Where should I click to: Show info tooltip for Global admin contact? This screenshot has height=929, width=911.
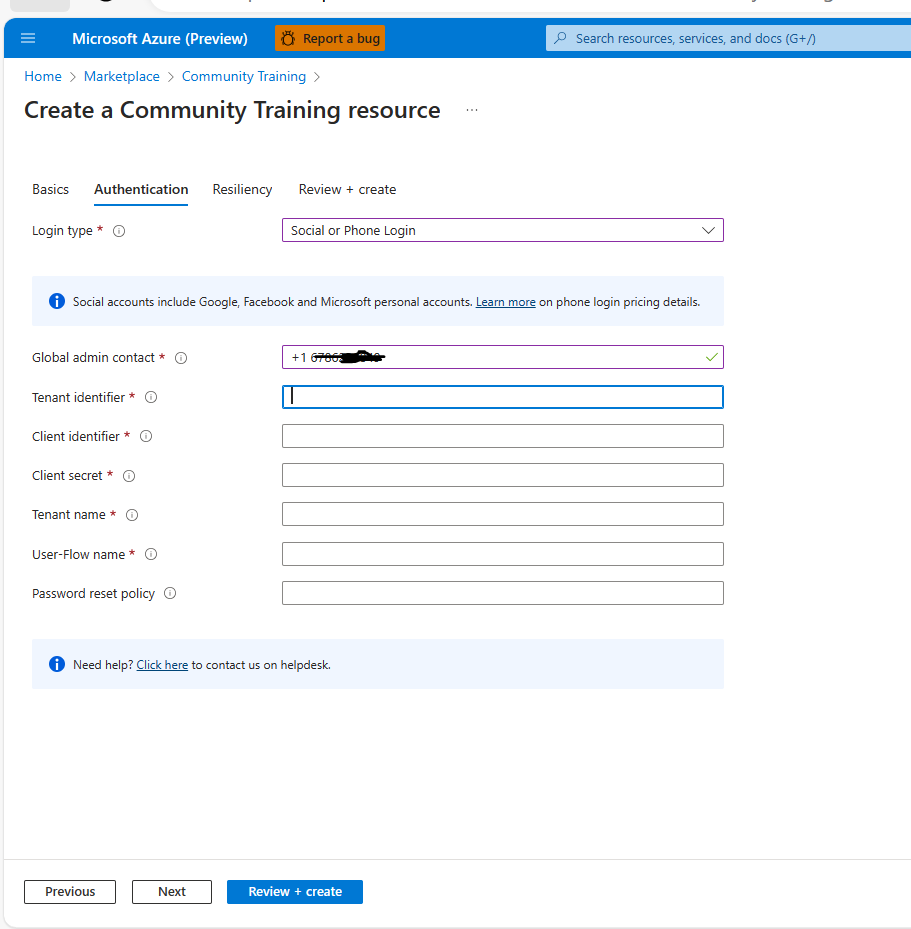pos(181,358)
